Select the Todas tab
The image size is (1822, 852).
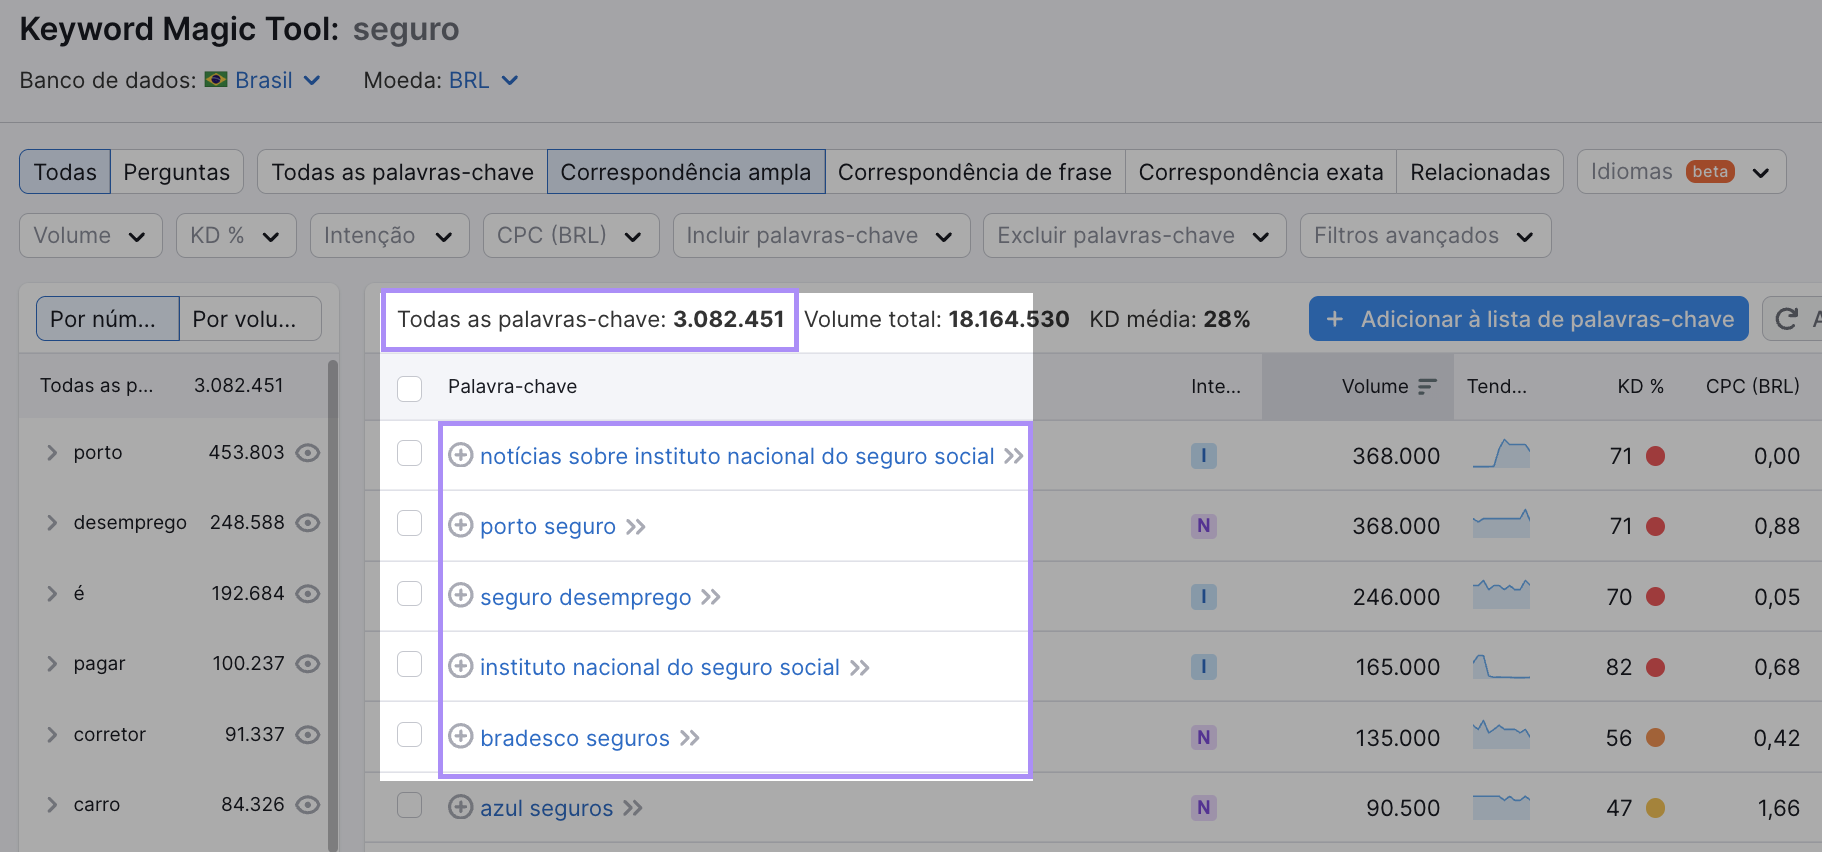point(65,172)
